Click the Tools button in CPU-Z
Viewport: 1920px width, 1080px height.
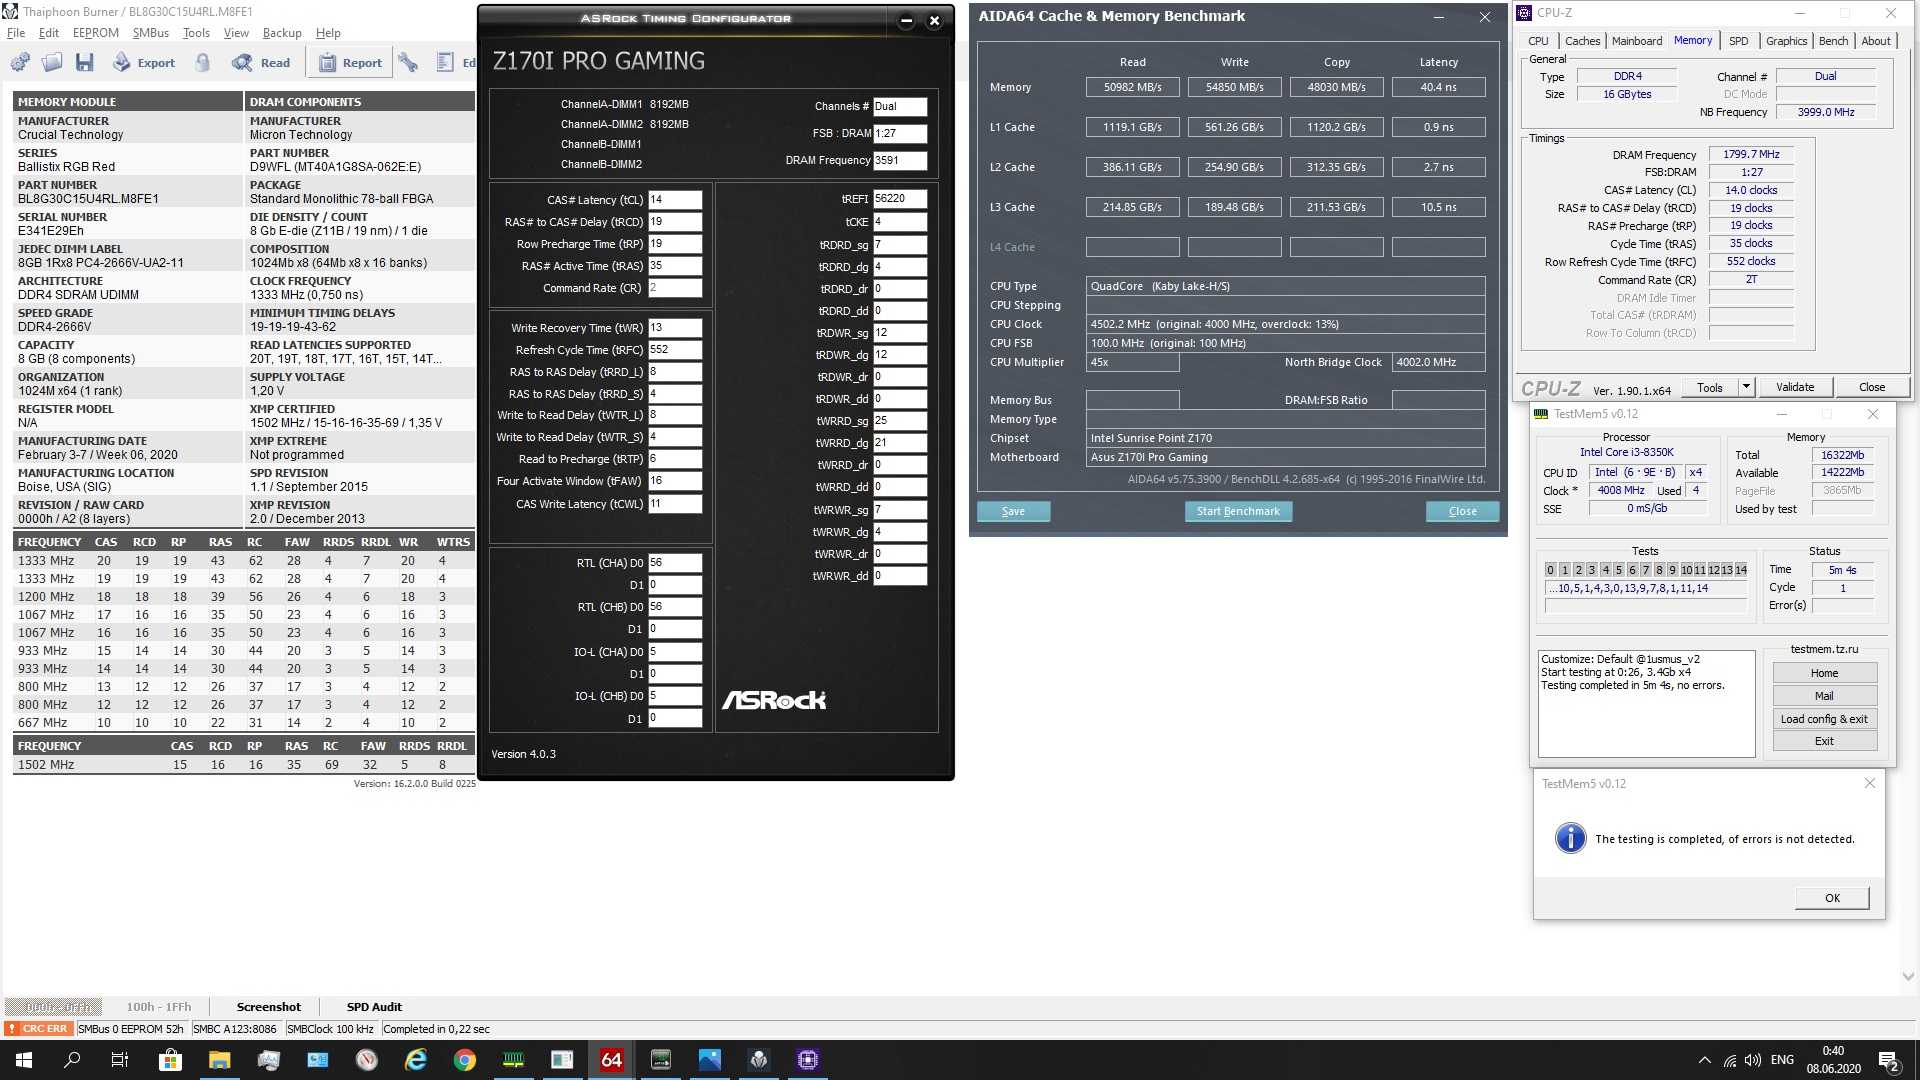point(1710,388)
